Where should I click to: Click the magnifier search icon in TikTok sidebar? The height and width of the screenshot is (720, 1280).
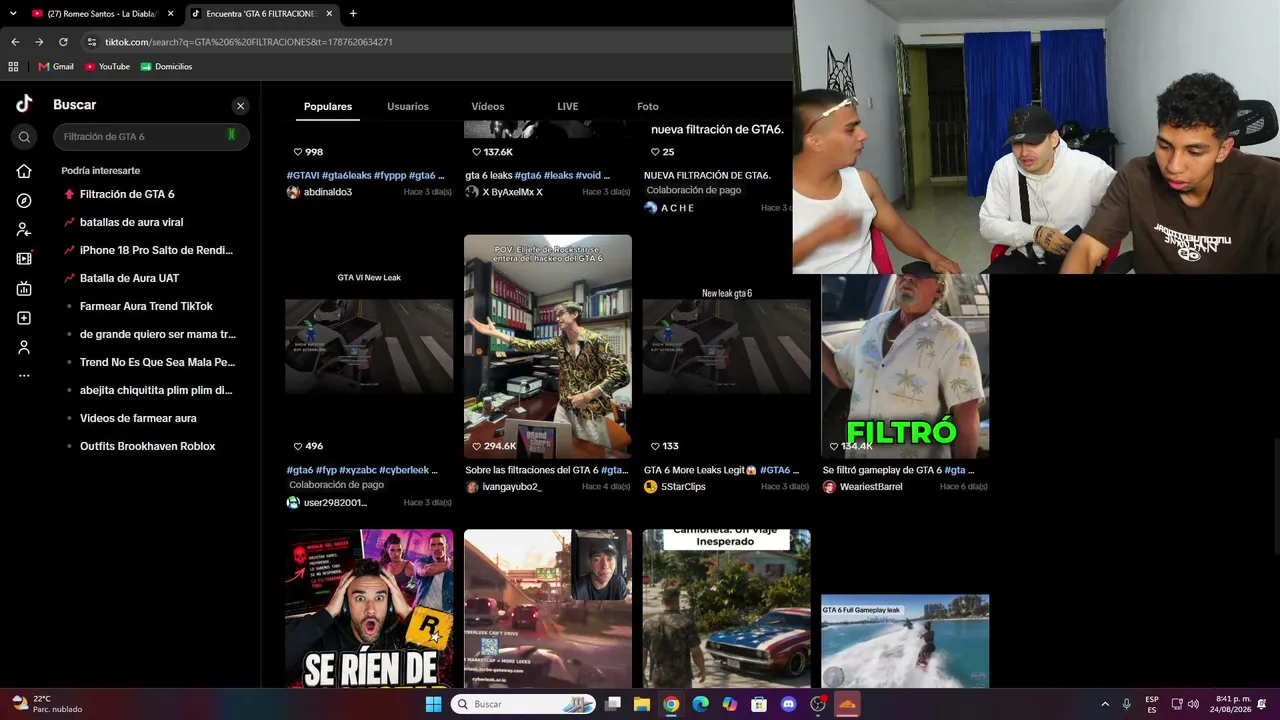[25, 137]
